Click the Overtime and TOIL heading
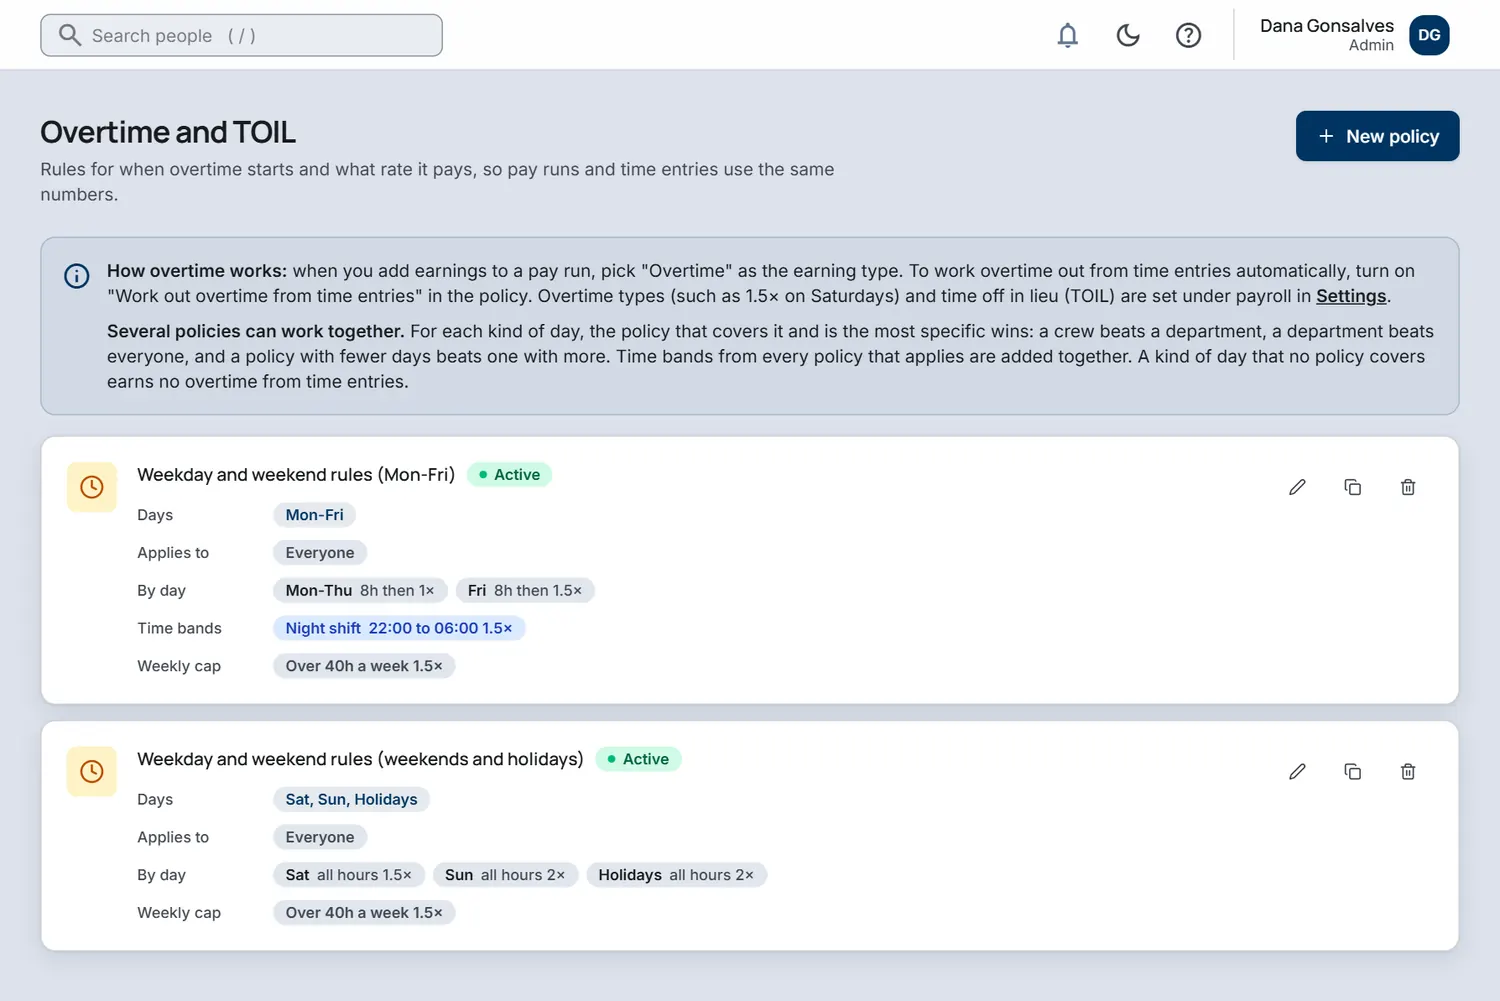Image resolution: width=1500 pixels, height=1001 pixels. coord(168,132)
